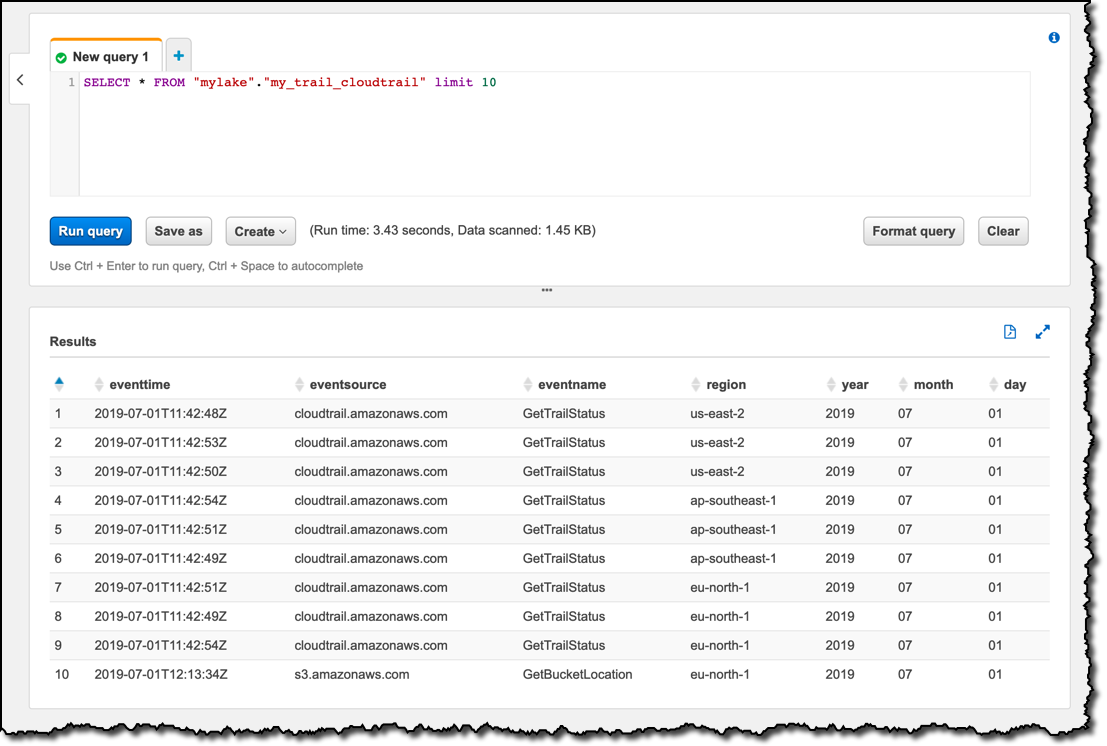1107x746 pixels.
Task: Click the Run query button
Action: pyautogui.click(x=90, y=231)
